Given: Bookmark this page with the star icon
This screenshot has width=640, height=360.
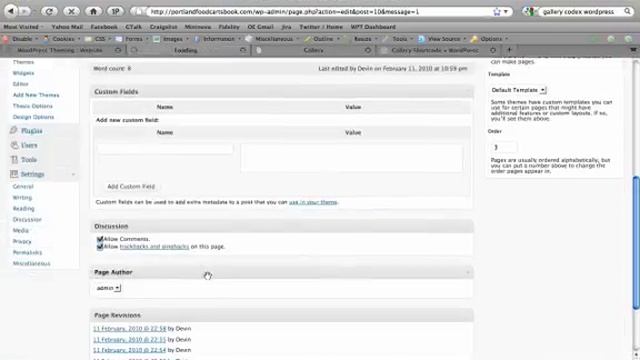Looking at the screenshot, I should (496, 12).
